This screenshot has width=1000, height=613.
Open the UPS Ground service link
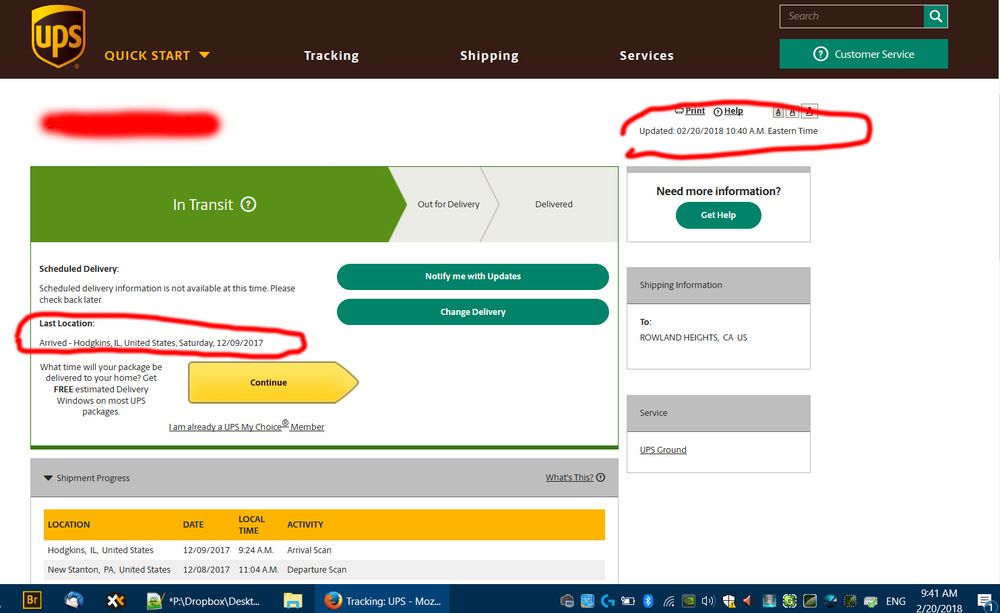(x=663, y=450)
